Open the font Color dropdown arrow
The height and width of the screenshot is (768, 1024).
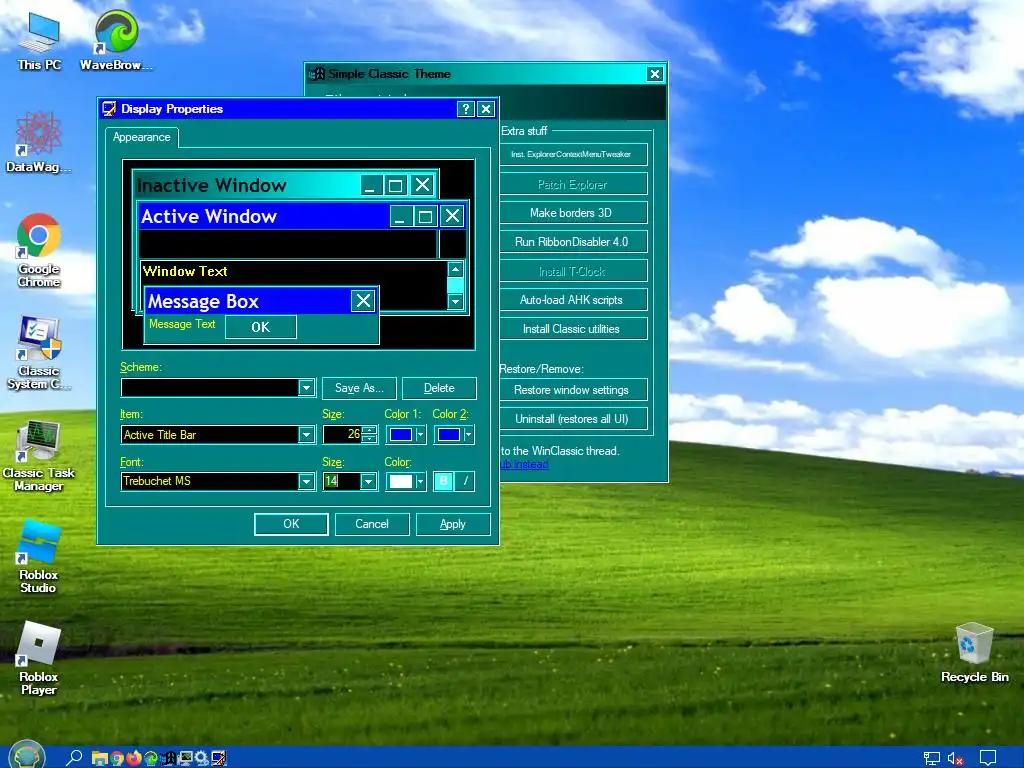coord(420,482)
